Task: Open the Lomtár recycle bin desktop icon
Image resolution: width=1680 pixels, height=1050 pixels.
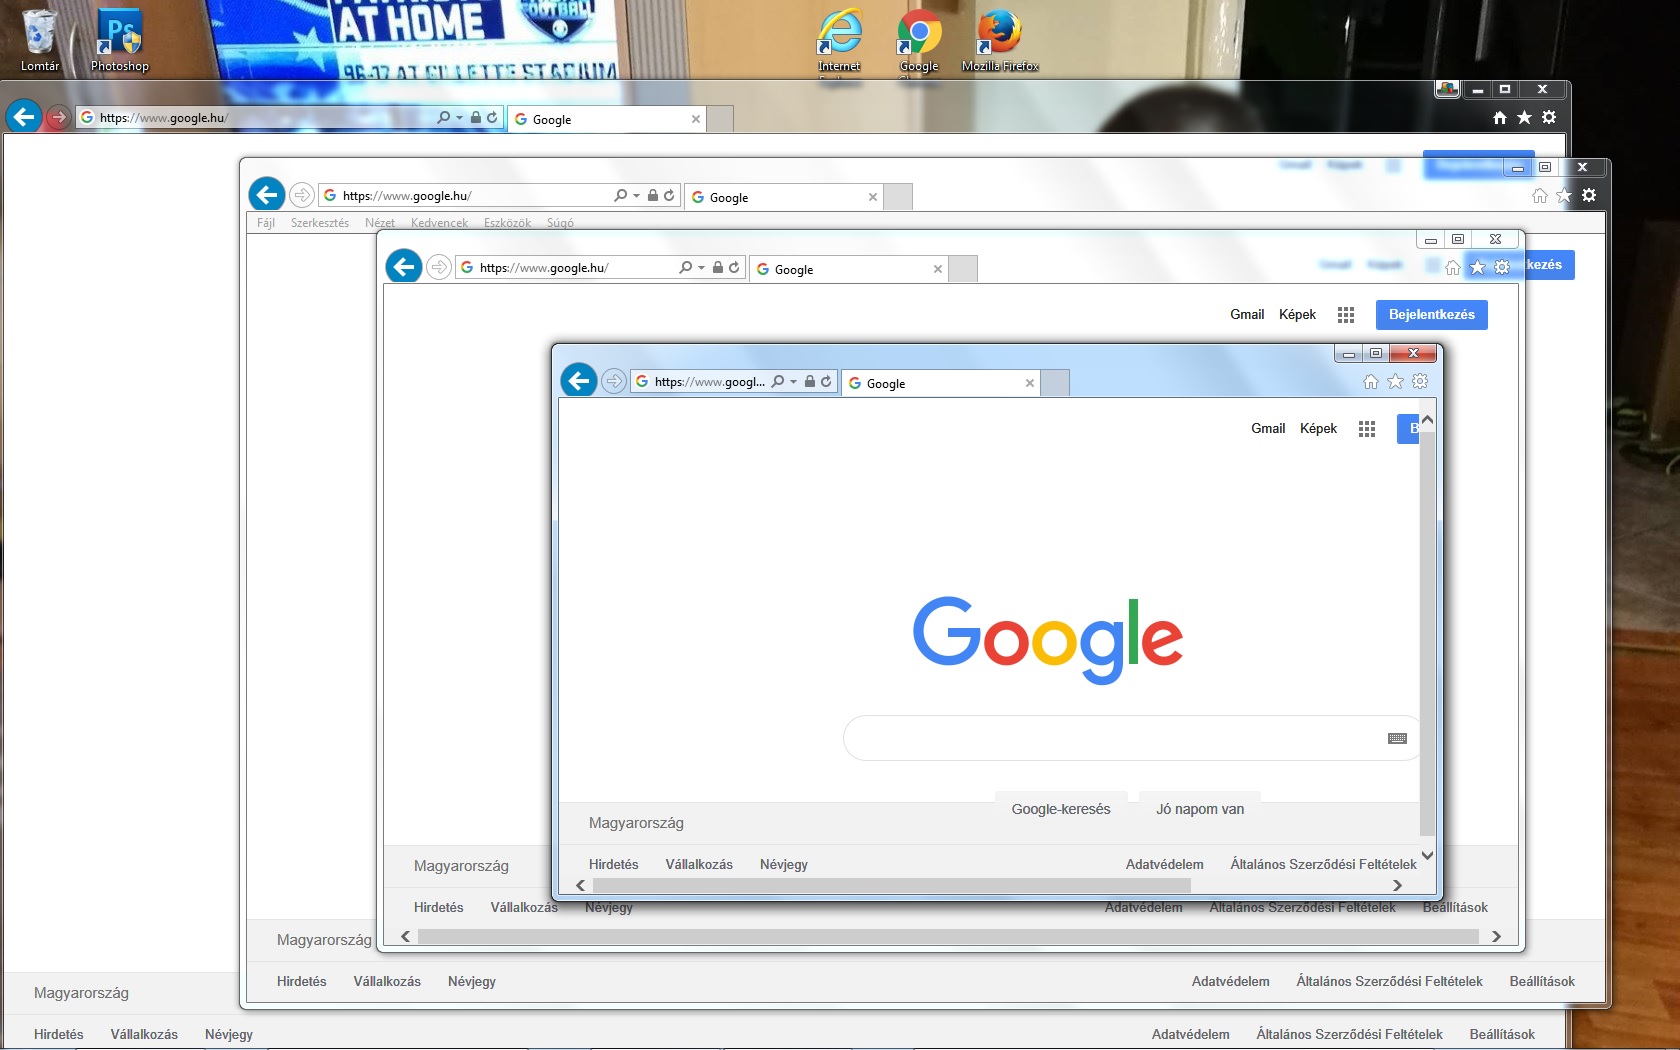Action: 40,40
